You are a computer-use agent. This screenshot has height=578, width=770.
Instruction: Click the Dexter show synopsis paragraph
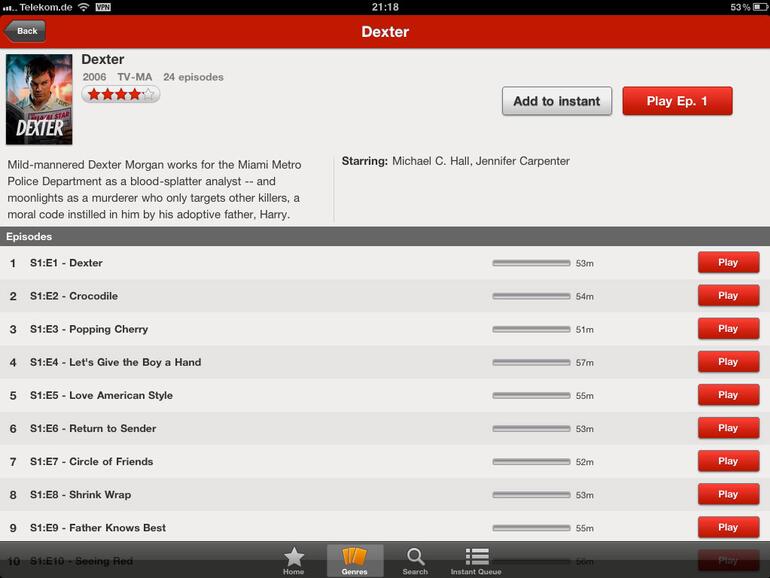154,190
